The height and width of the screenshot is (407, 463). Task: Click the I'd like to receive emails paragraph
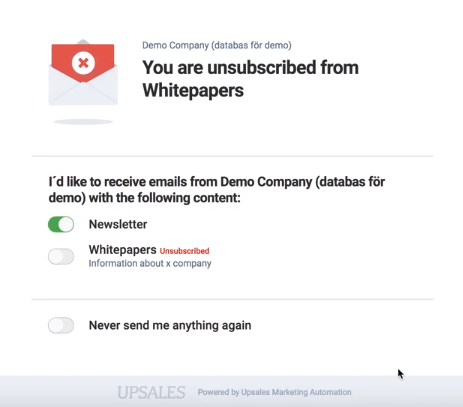pyautogui.click(x=217, y=190)
